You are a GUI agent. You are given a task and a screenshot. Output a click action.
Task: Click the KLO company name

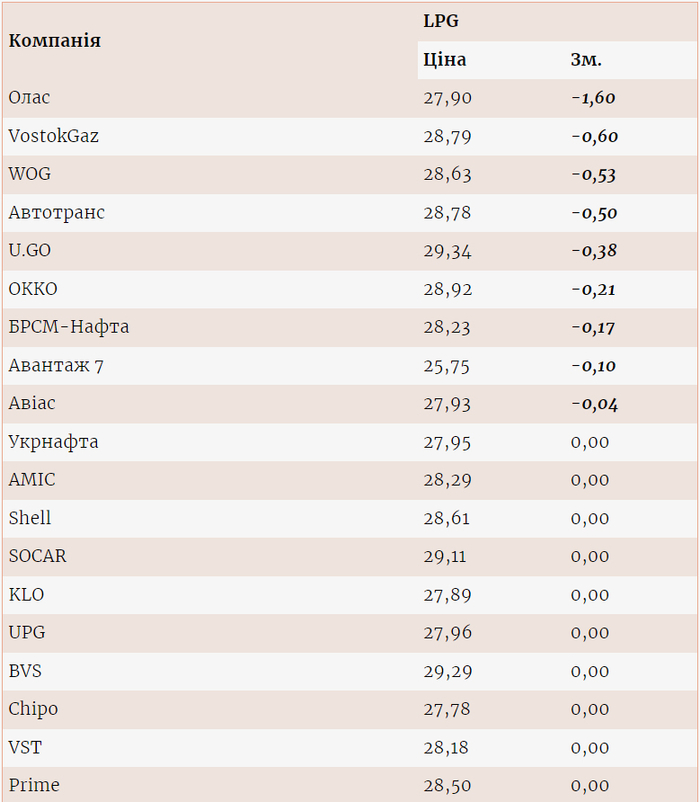click(x=26, y=595)
